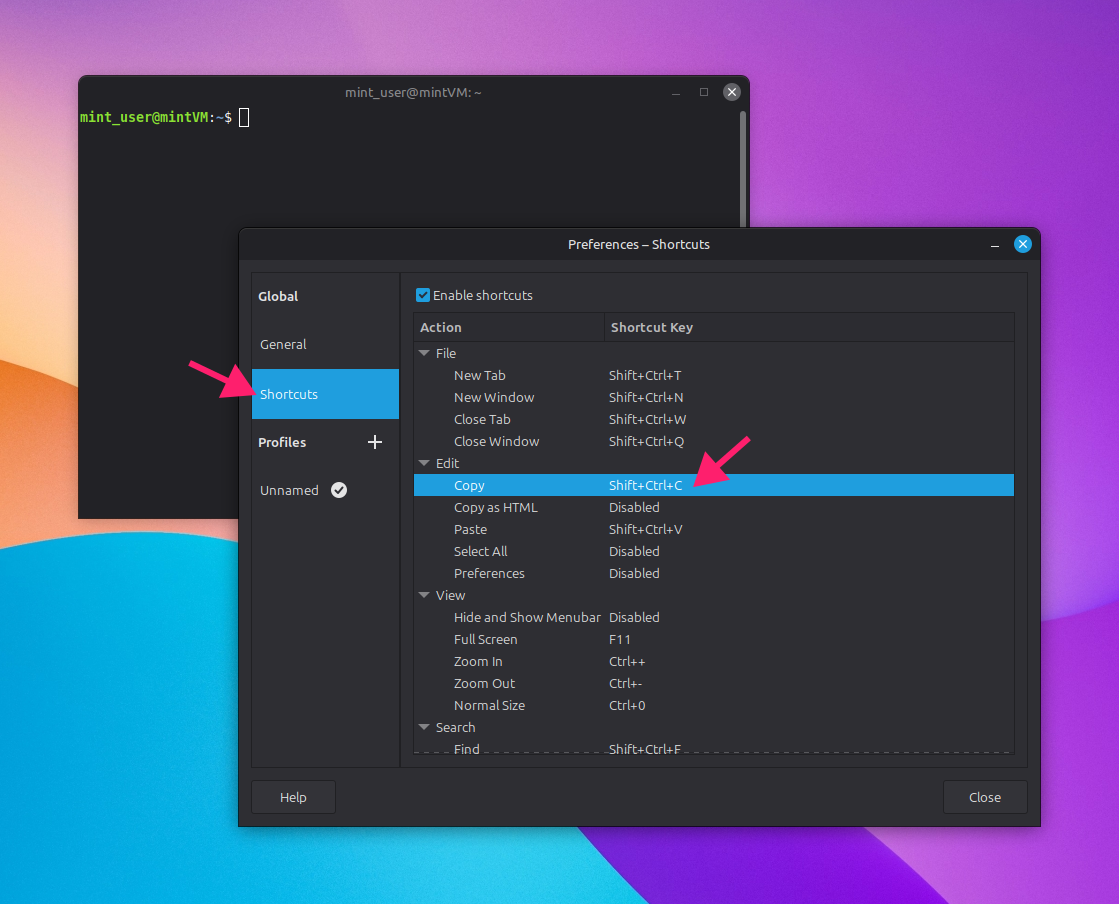Screen dimensions: 1119x904
Task: Select the Copy as HTML action row
Action: tap(714, 507)
